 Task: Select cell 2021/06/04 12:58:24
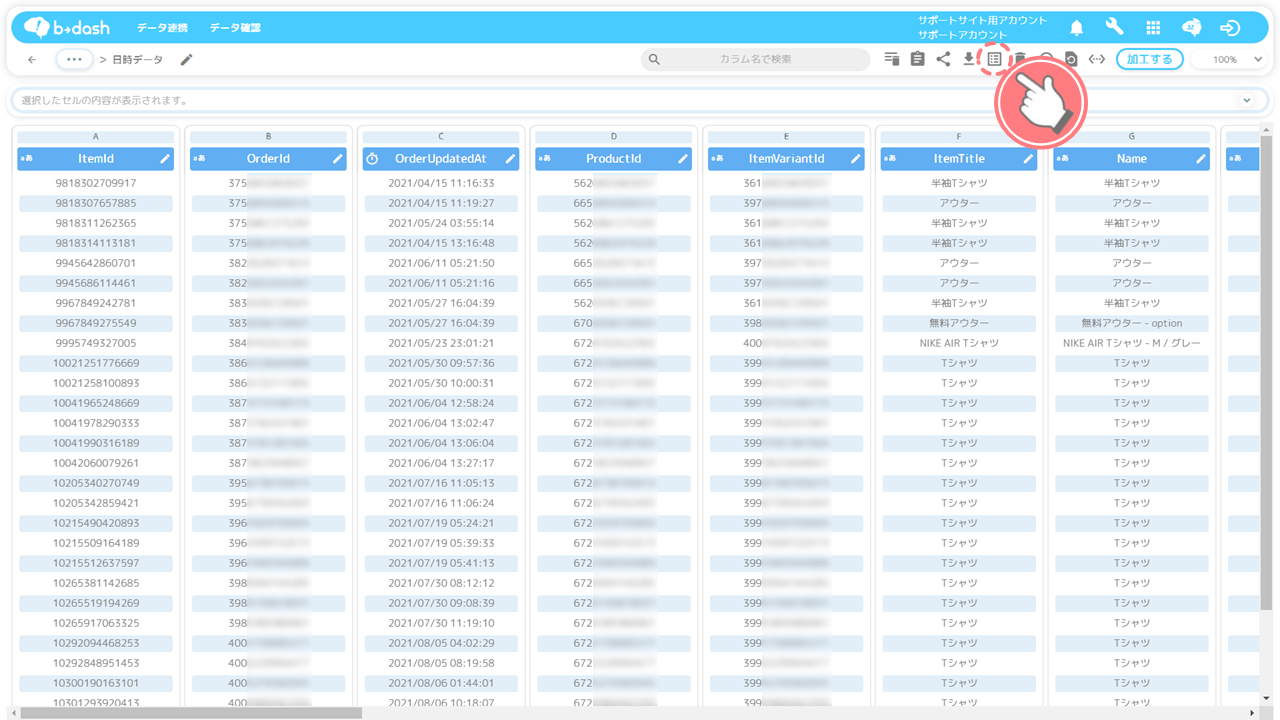pyautogui.click(x=440, y=404)
